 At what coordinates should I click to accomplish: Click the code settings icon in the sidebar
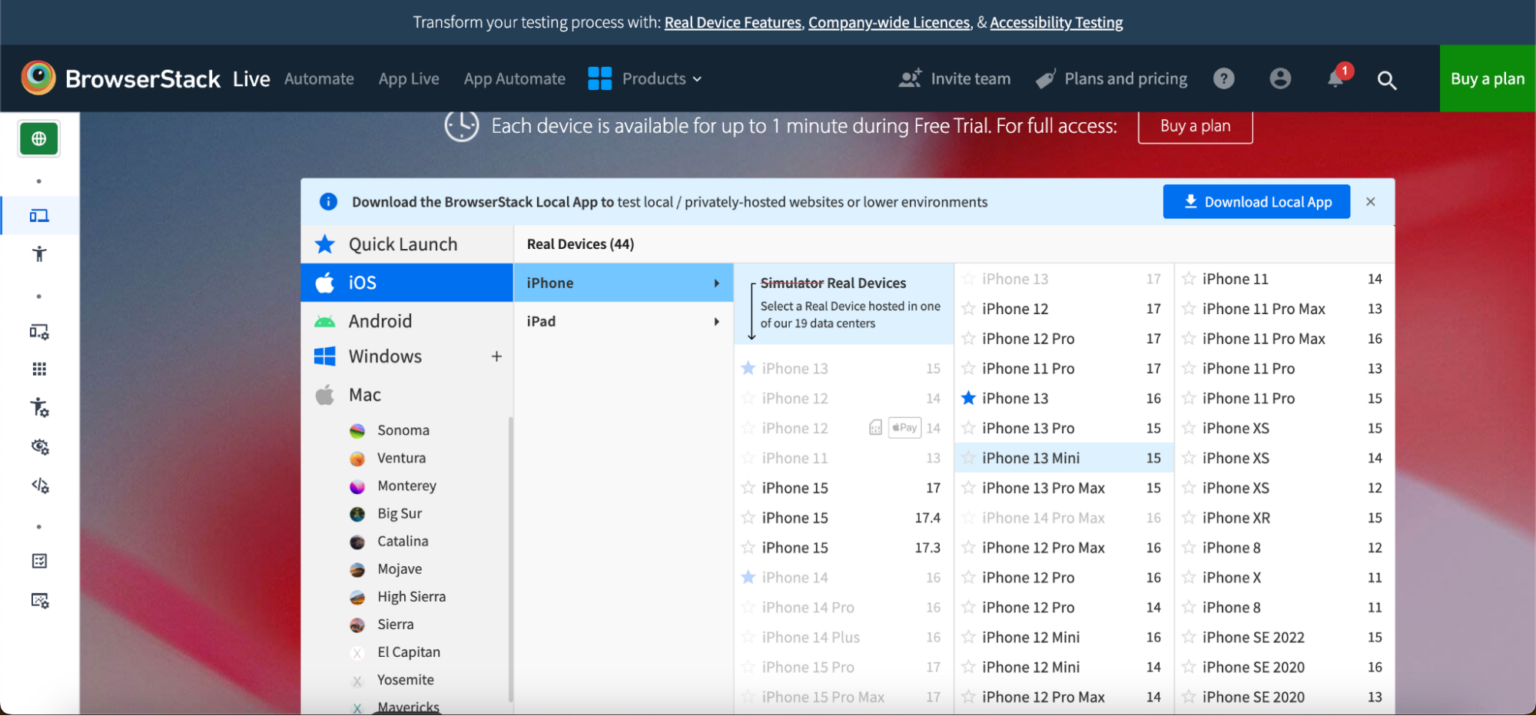(39, 484)
